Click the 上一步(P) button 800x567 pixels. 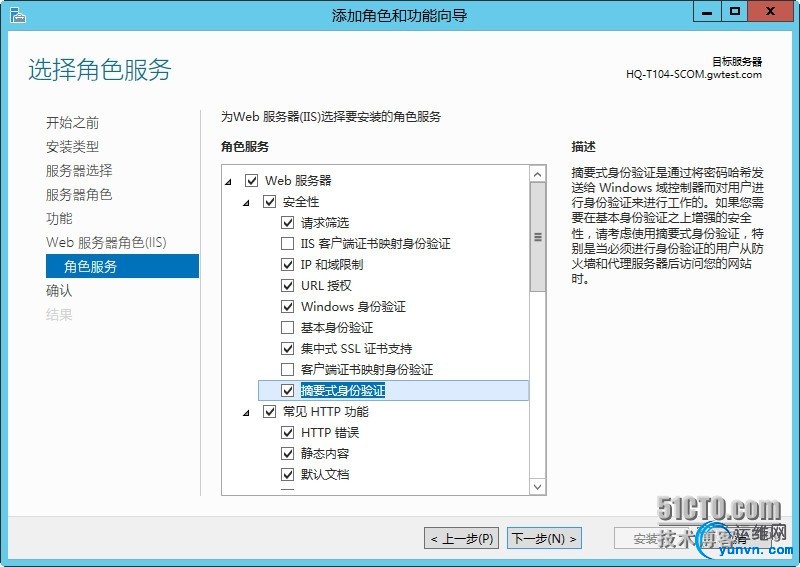point(462,538)
